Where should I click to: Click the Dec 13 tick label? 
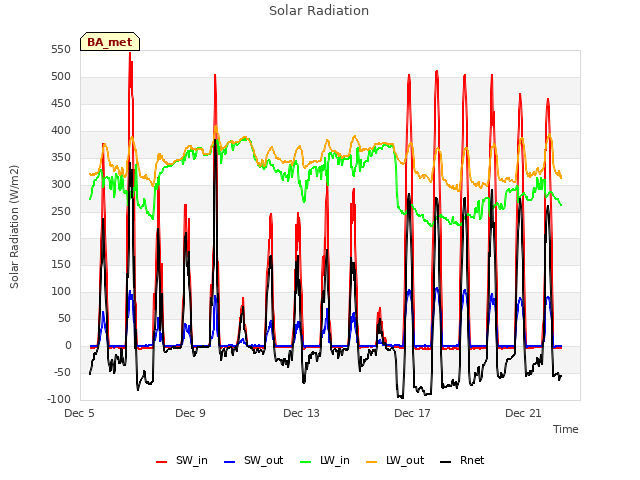[302, 413]
